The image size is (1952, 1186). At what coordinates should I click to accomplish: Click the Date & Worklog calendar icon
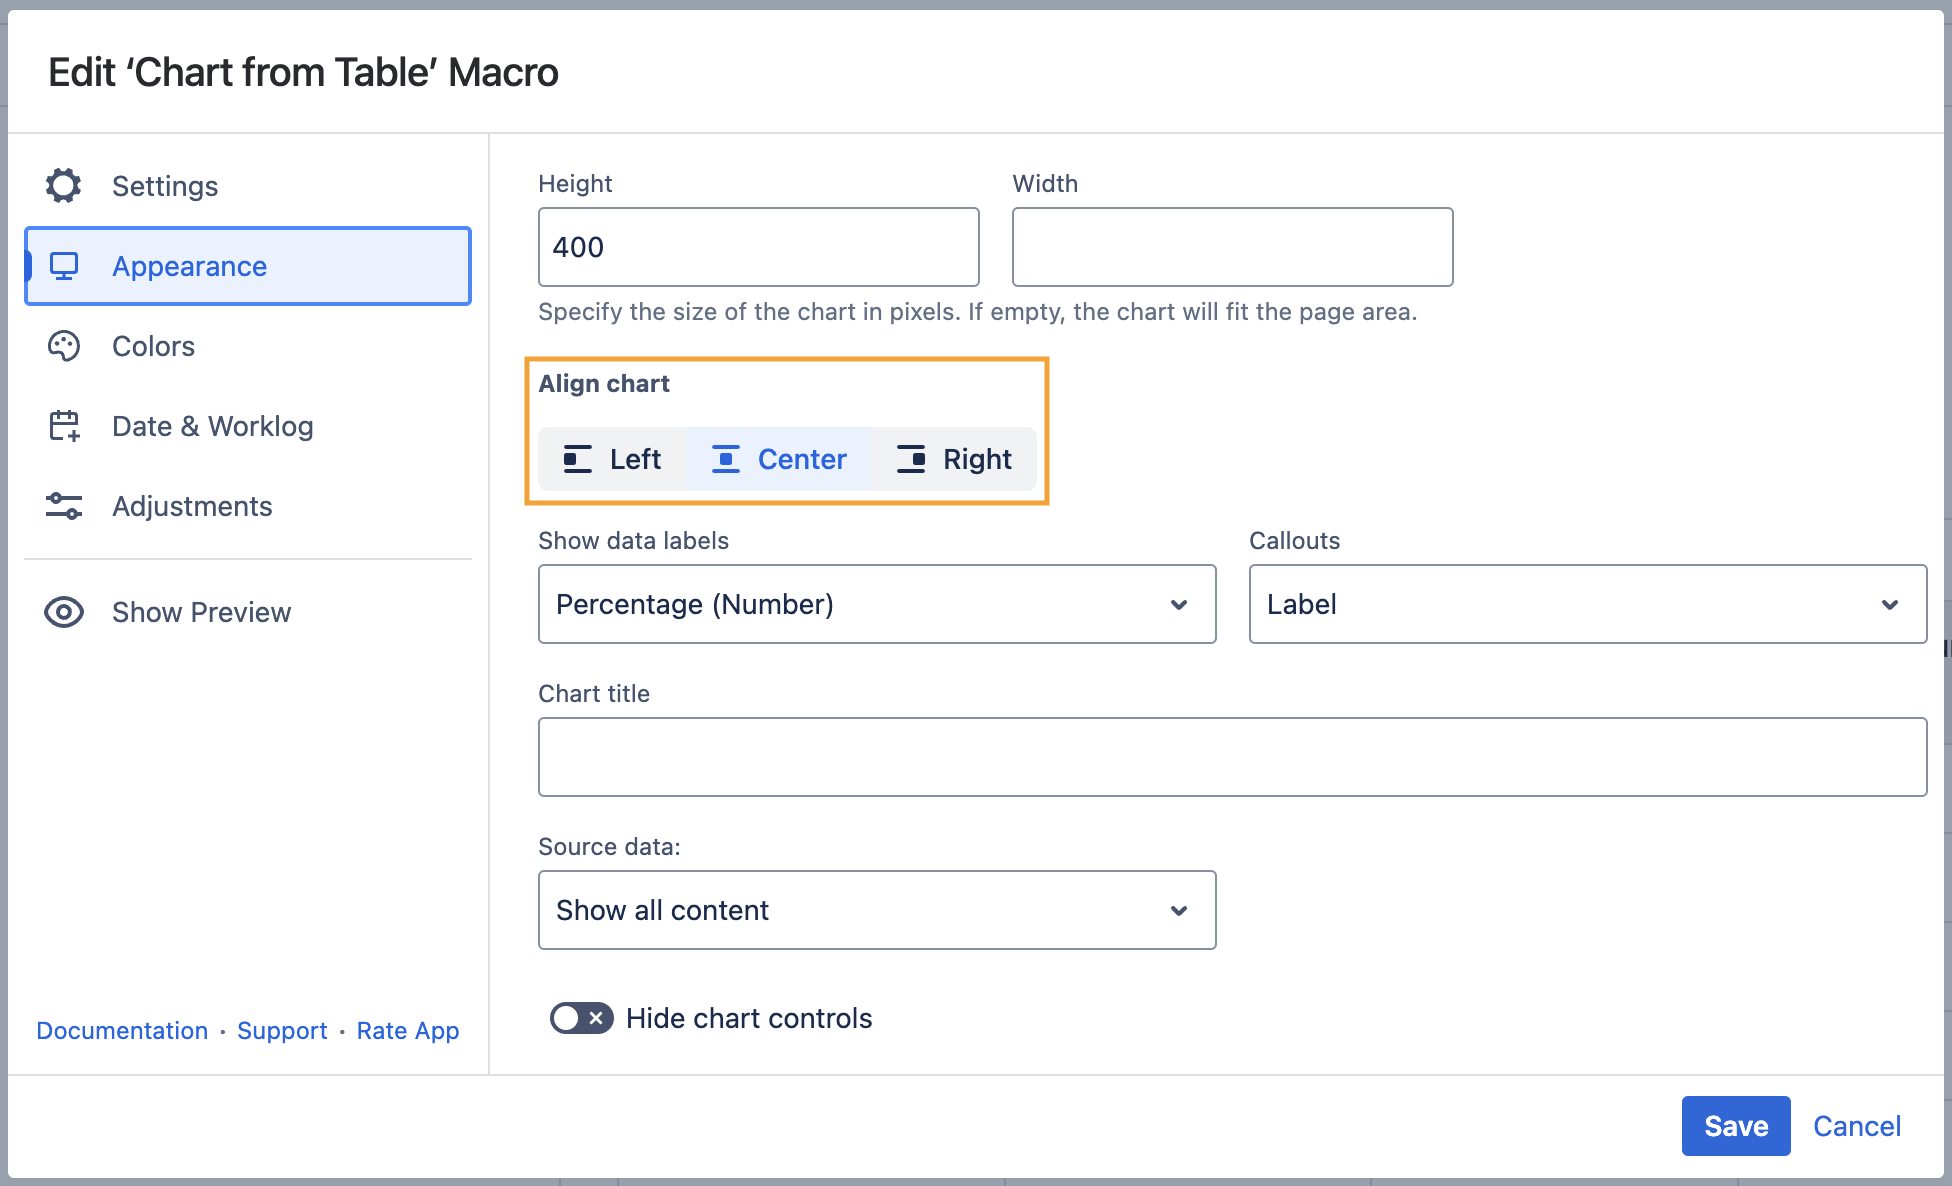pos(64,426)
